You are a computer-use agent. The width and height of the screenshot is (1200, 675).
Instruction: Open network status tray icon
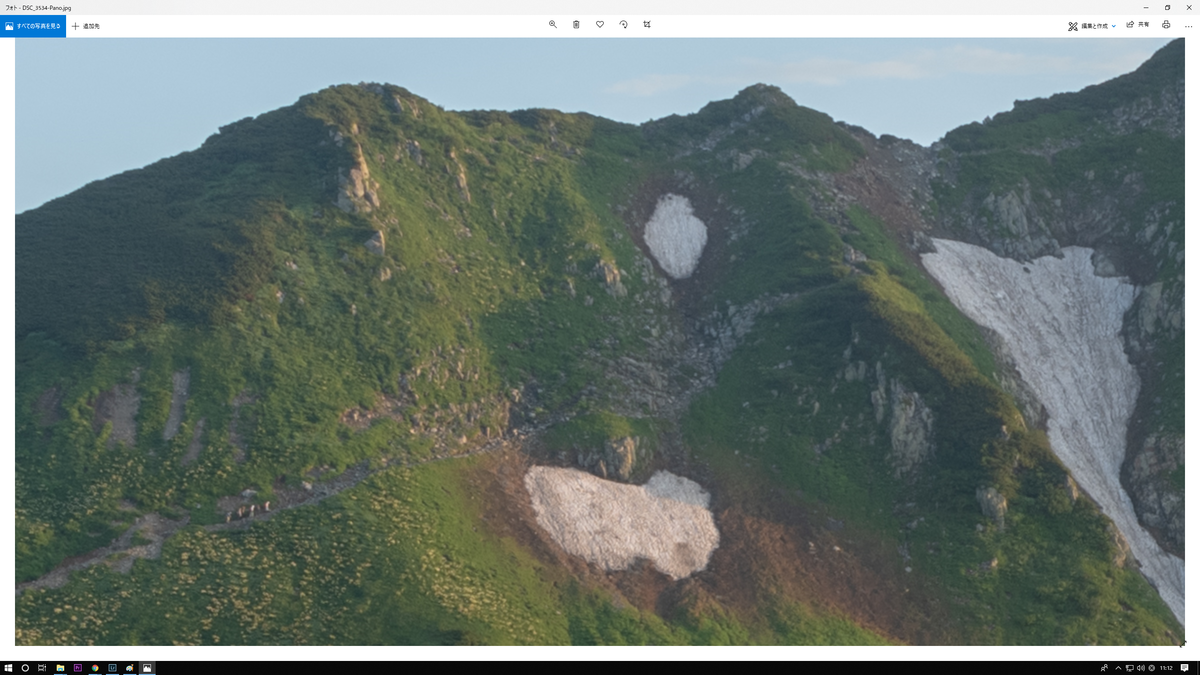1129,667
